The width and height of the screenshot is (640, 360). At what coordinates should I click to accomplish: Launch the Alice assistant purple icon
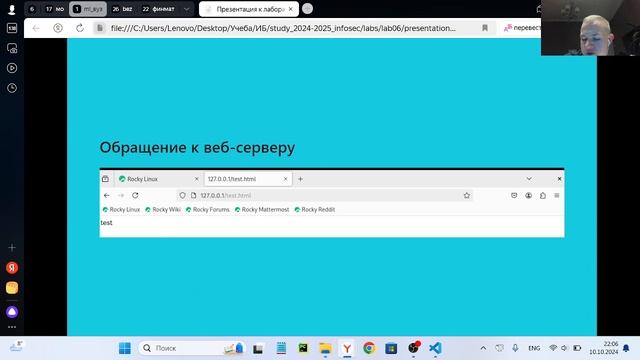[12, 312]
